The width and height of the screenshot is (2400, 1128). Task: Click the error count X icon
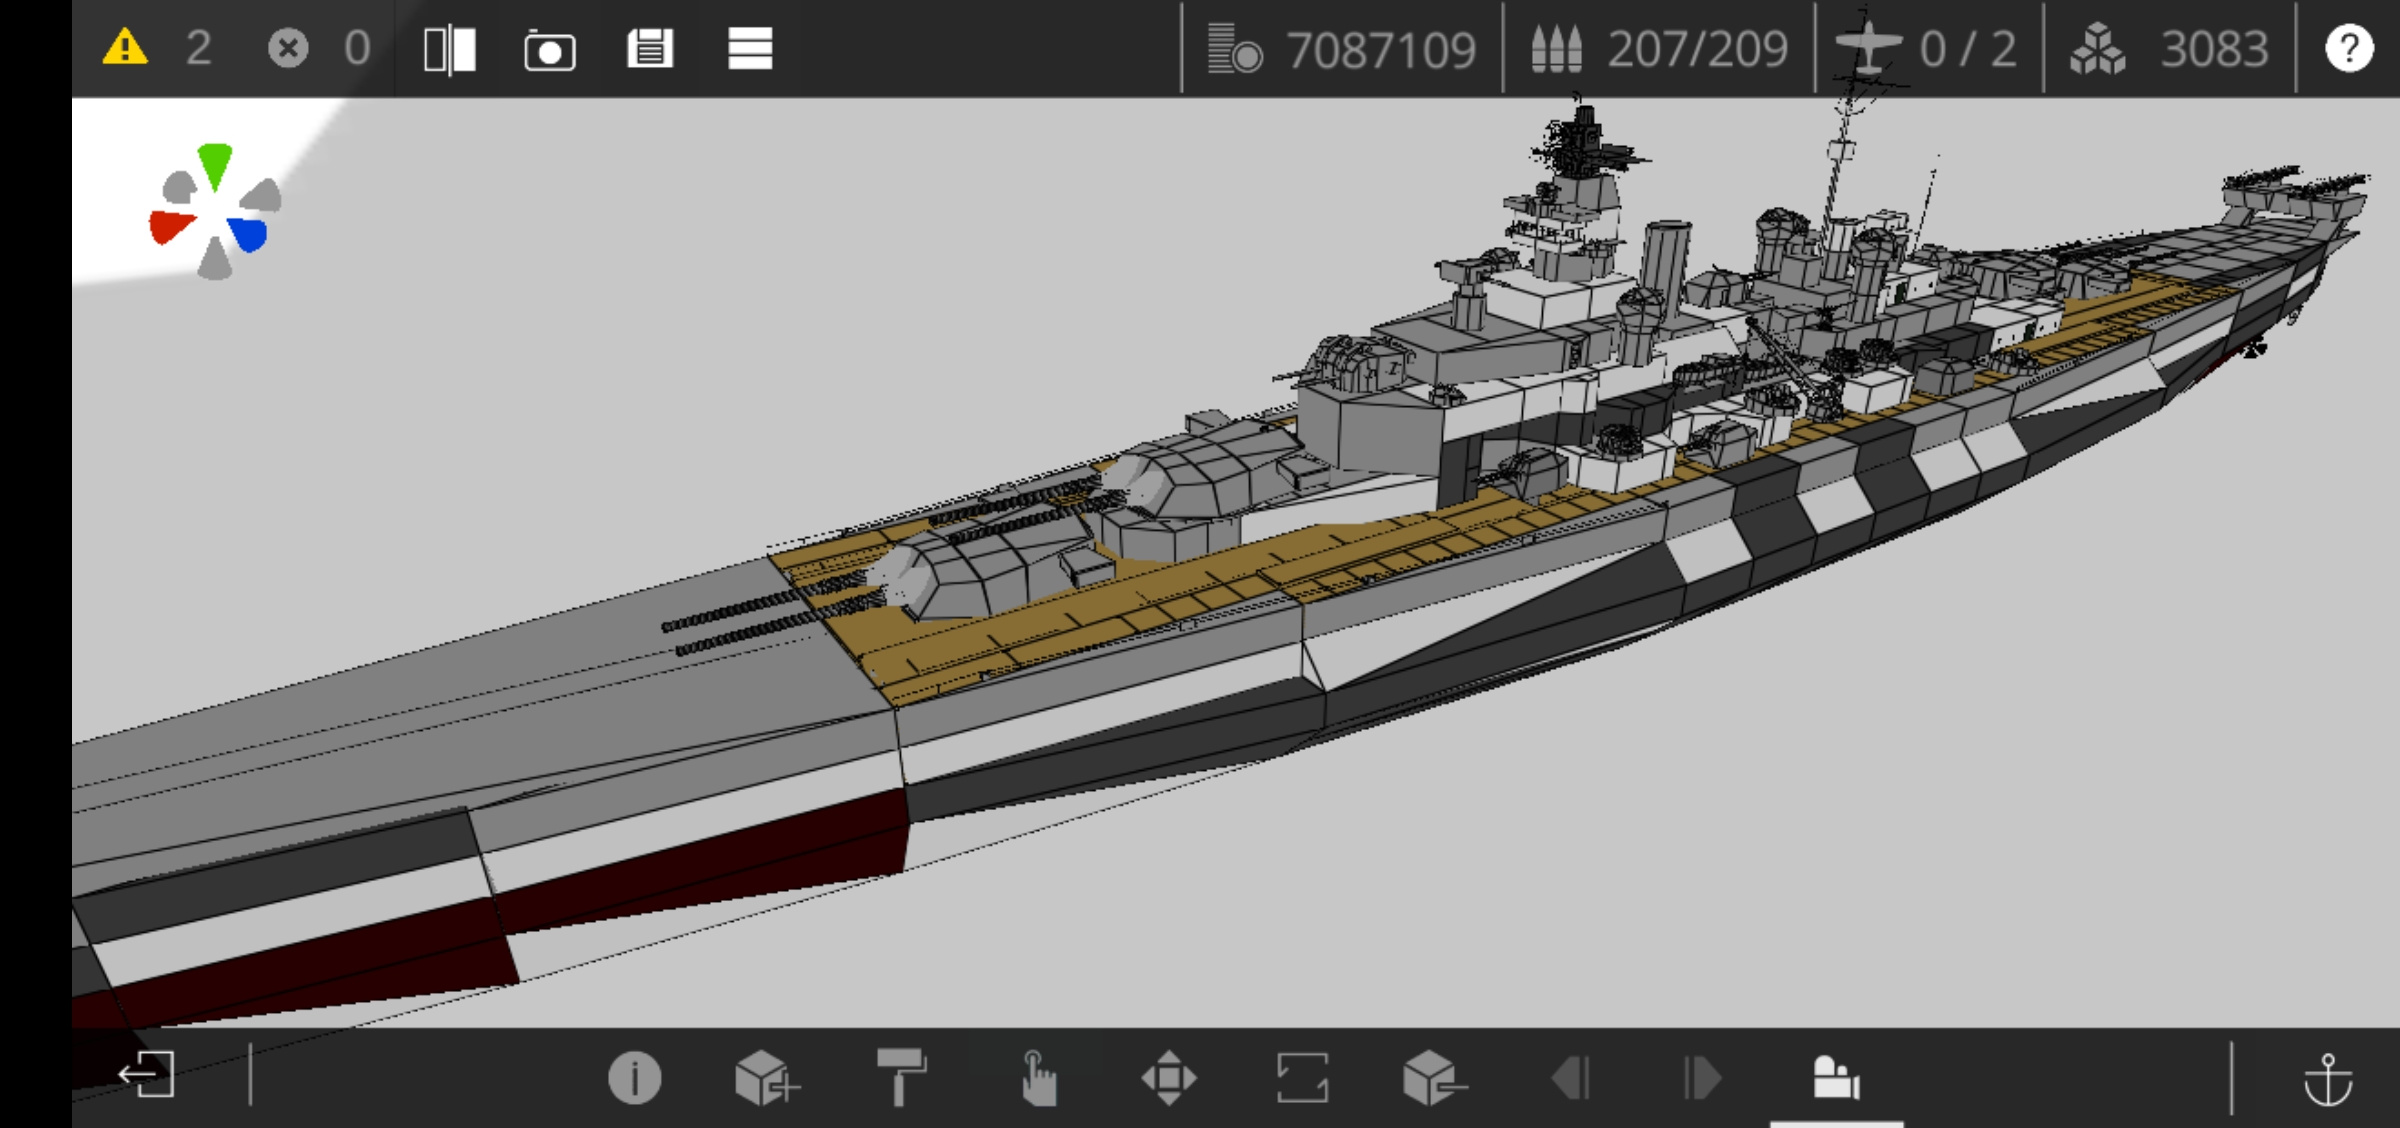(288, 48)
